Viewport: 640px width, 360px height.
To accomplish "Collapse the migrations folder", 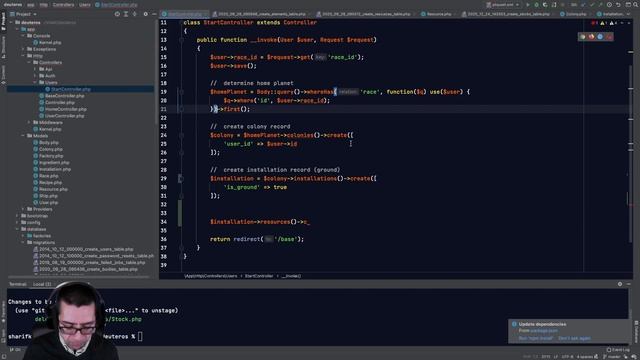I will point(24,242).
